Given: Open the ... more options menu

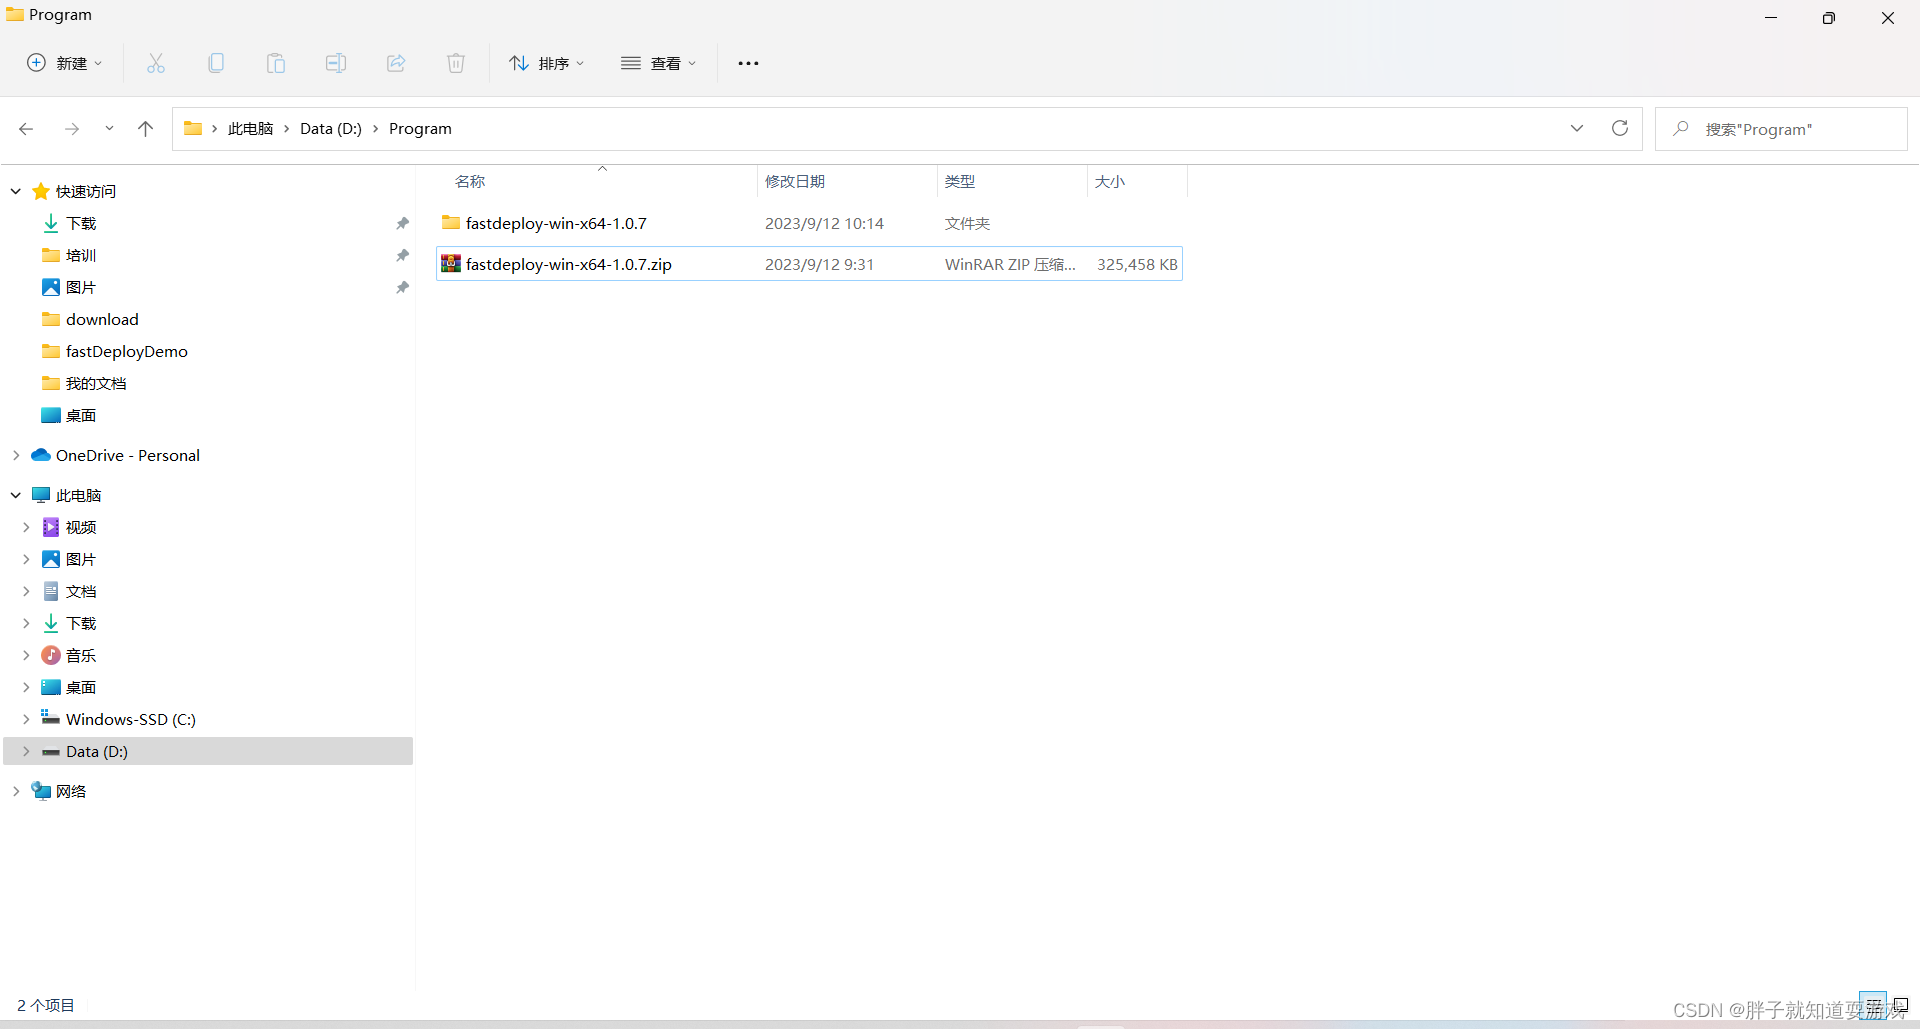Looking at the screenshot, I should 748,62.
